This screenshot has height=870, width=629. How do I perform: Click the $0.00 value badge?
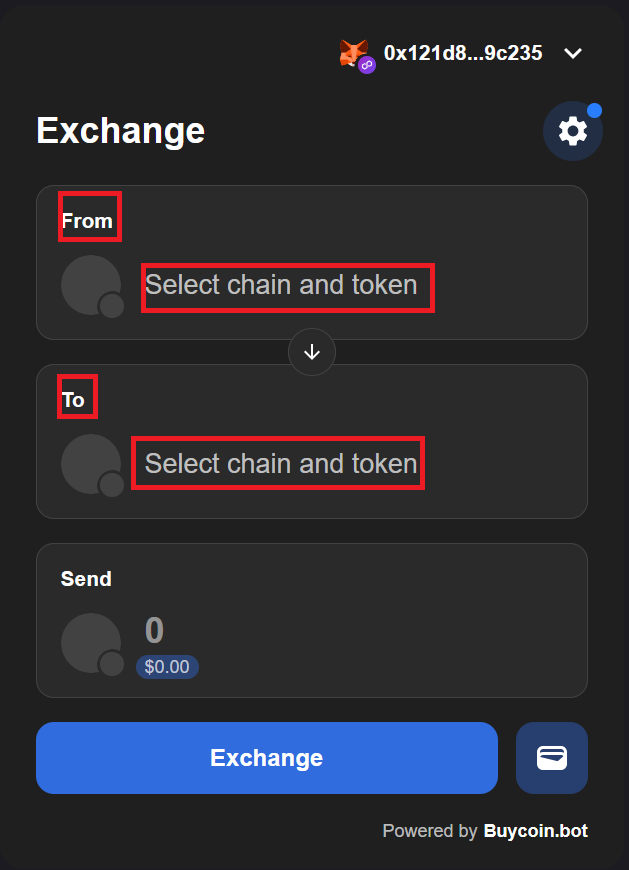(x=167, y=667)
